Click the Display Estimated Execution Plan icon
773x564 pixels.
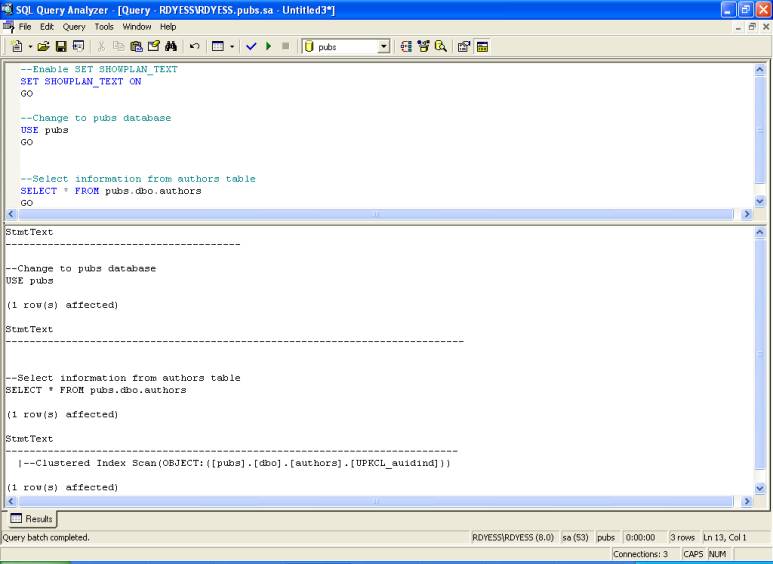click(406, 46)
